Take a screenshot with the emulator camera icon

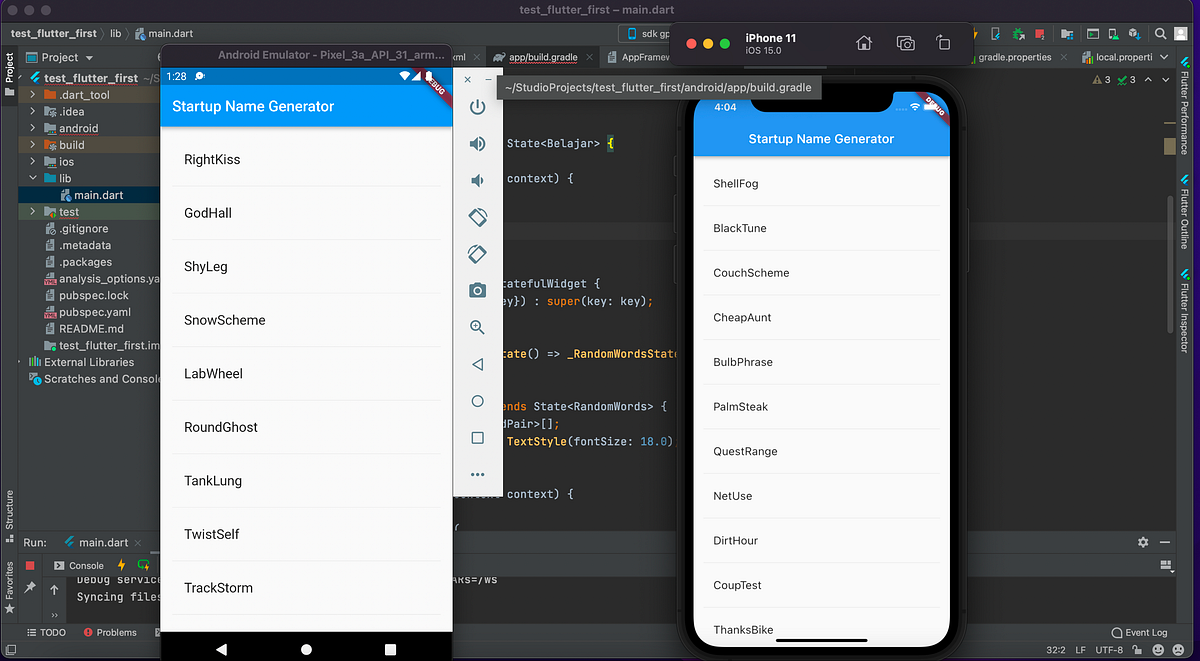[477, 290]
